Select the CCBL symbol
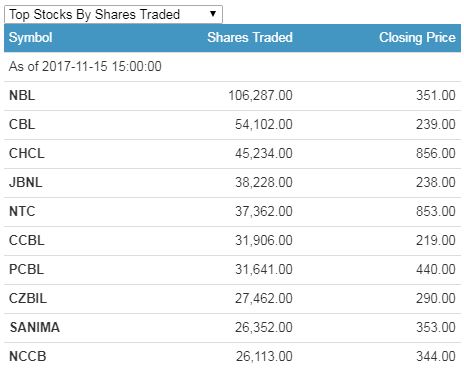Image resolution: width=464 pixels, height=370 pixels. (x=27, y=240)
